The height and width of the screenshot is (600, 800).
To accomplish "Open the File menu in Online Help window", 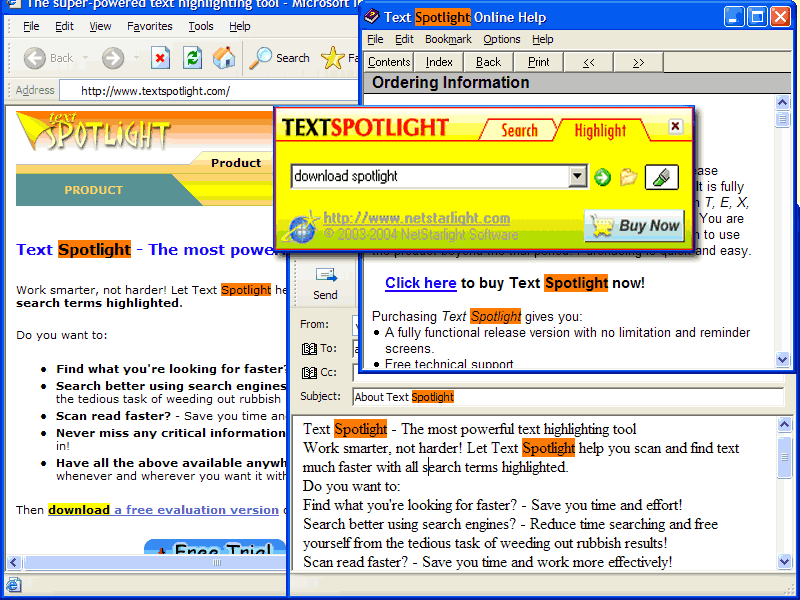I will 375,39.
